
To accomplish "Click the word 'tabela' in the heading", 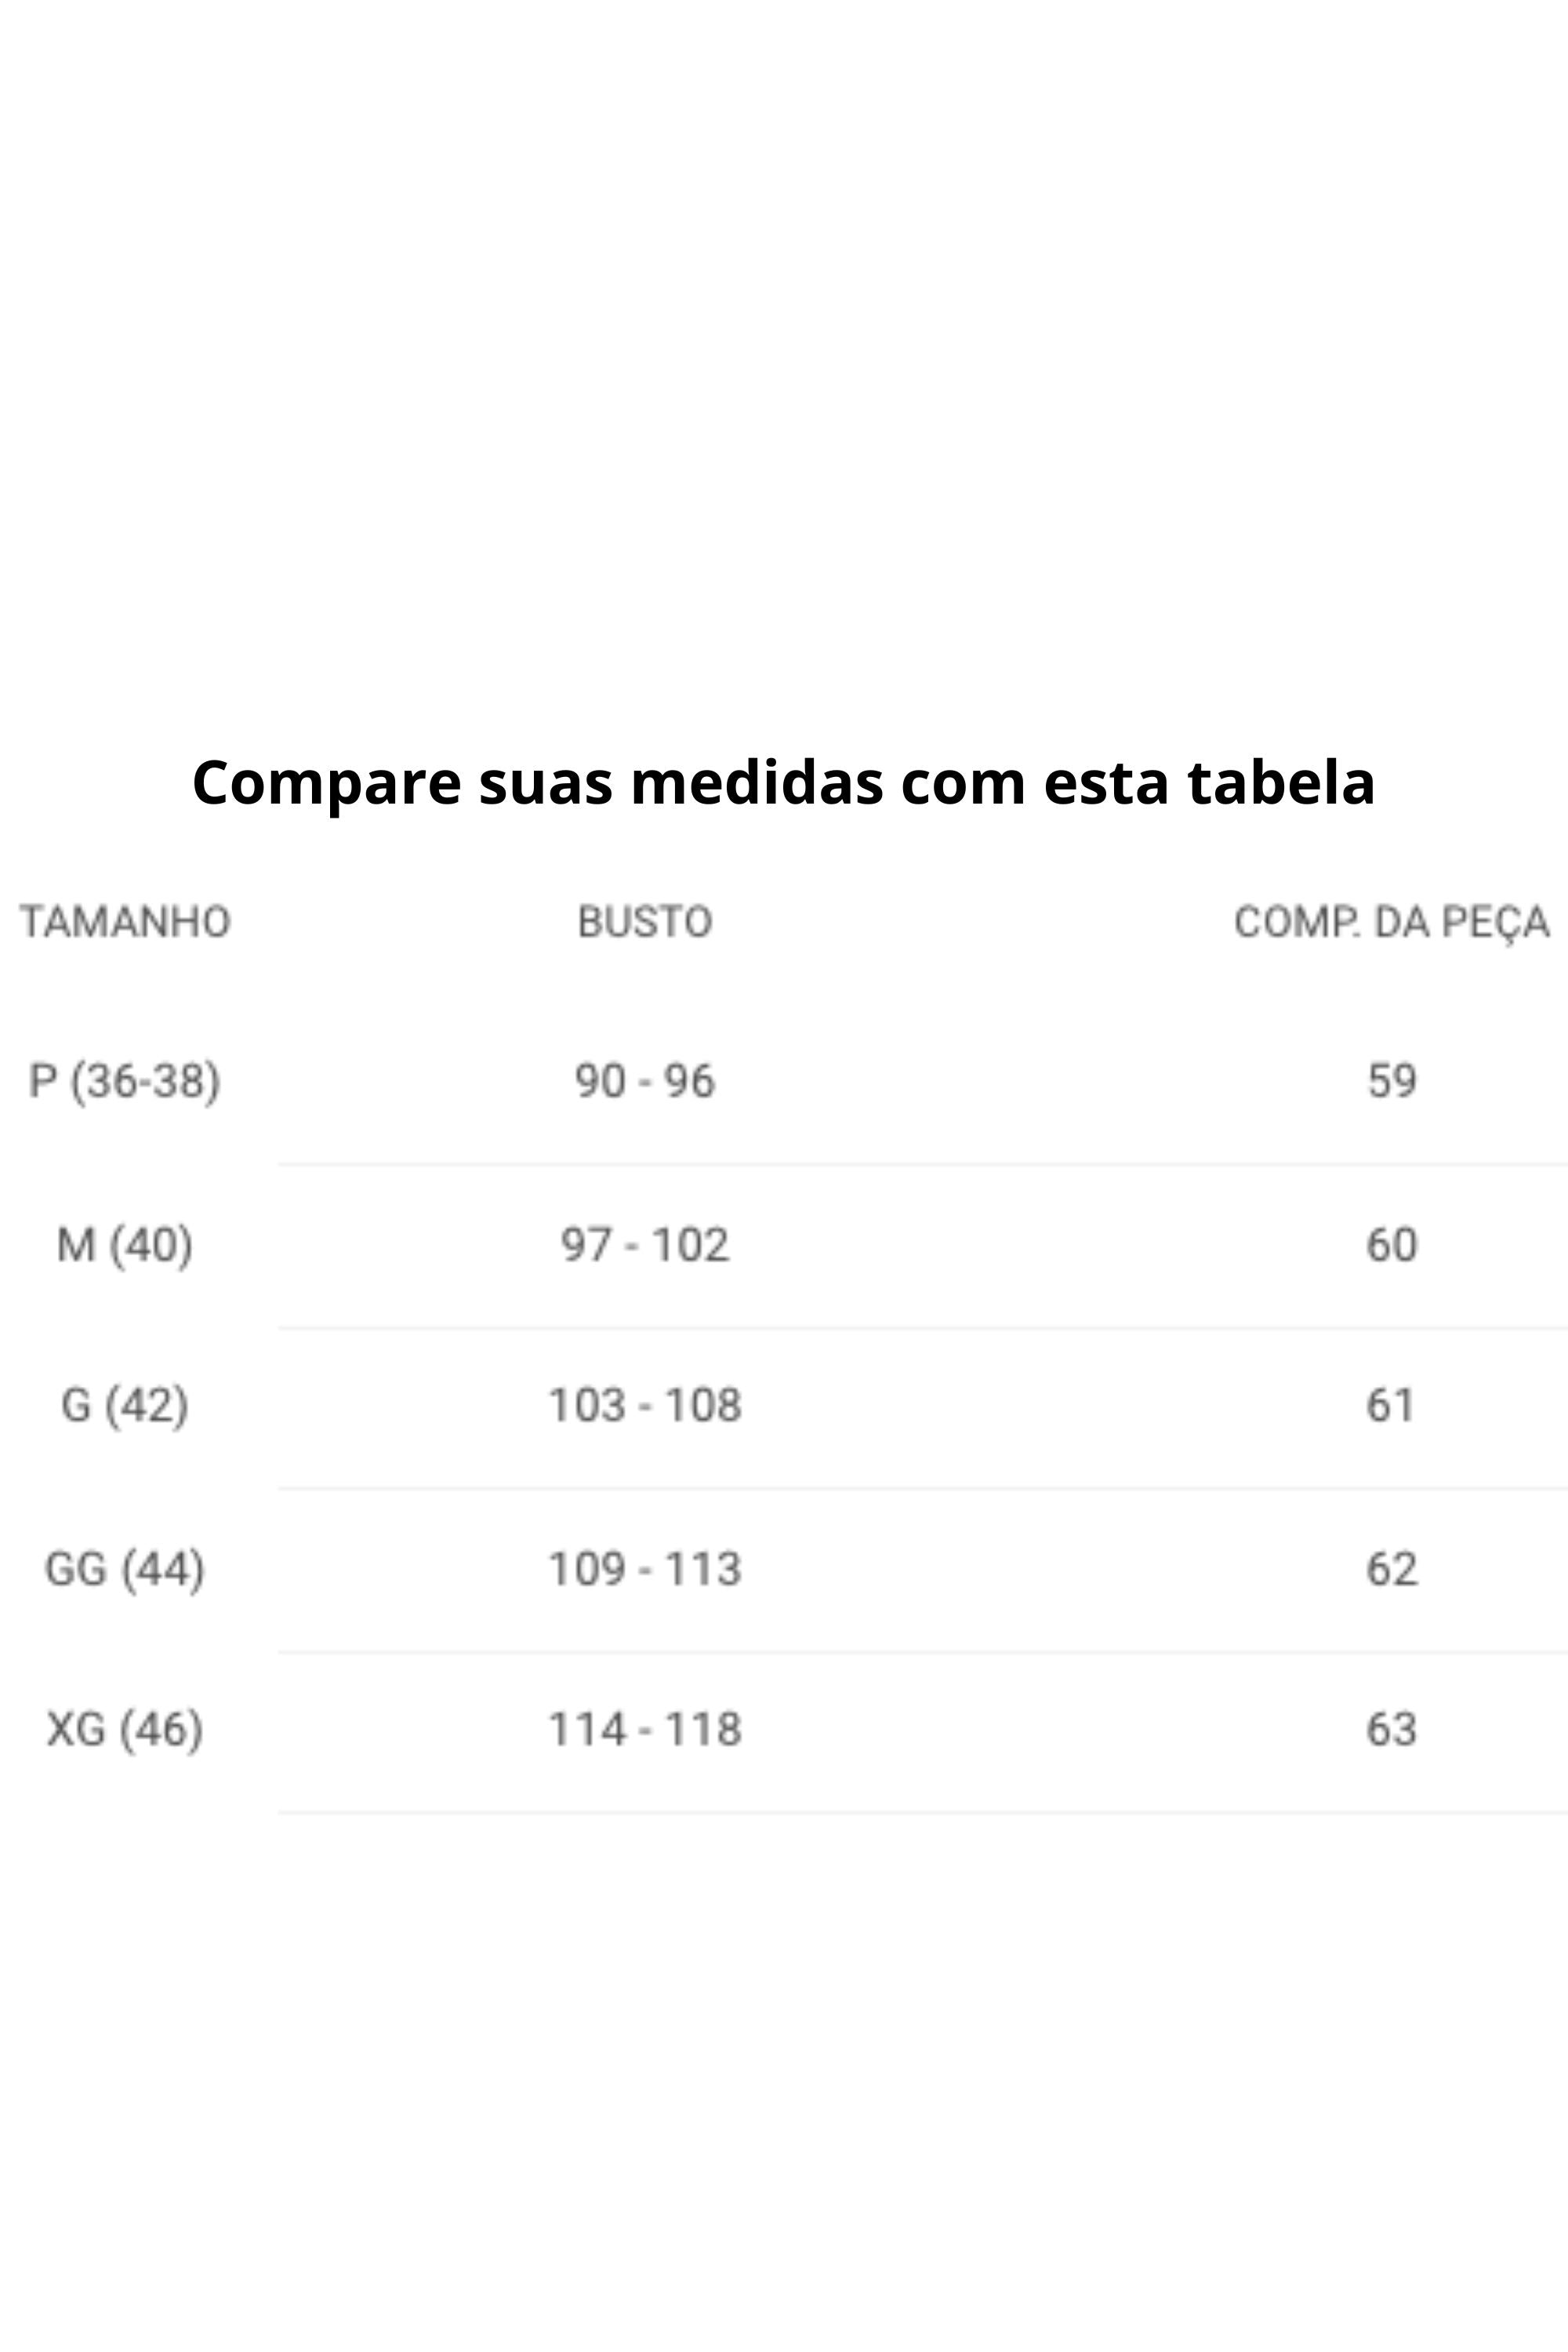I will [x=1281, y=782].
